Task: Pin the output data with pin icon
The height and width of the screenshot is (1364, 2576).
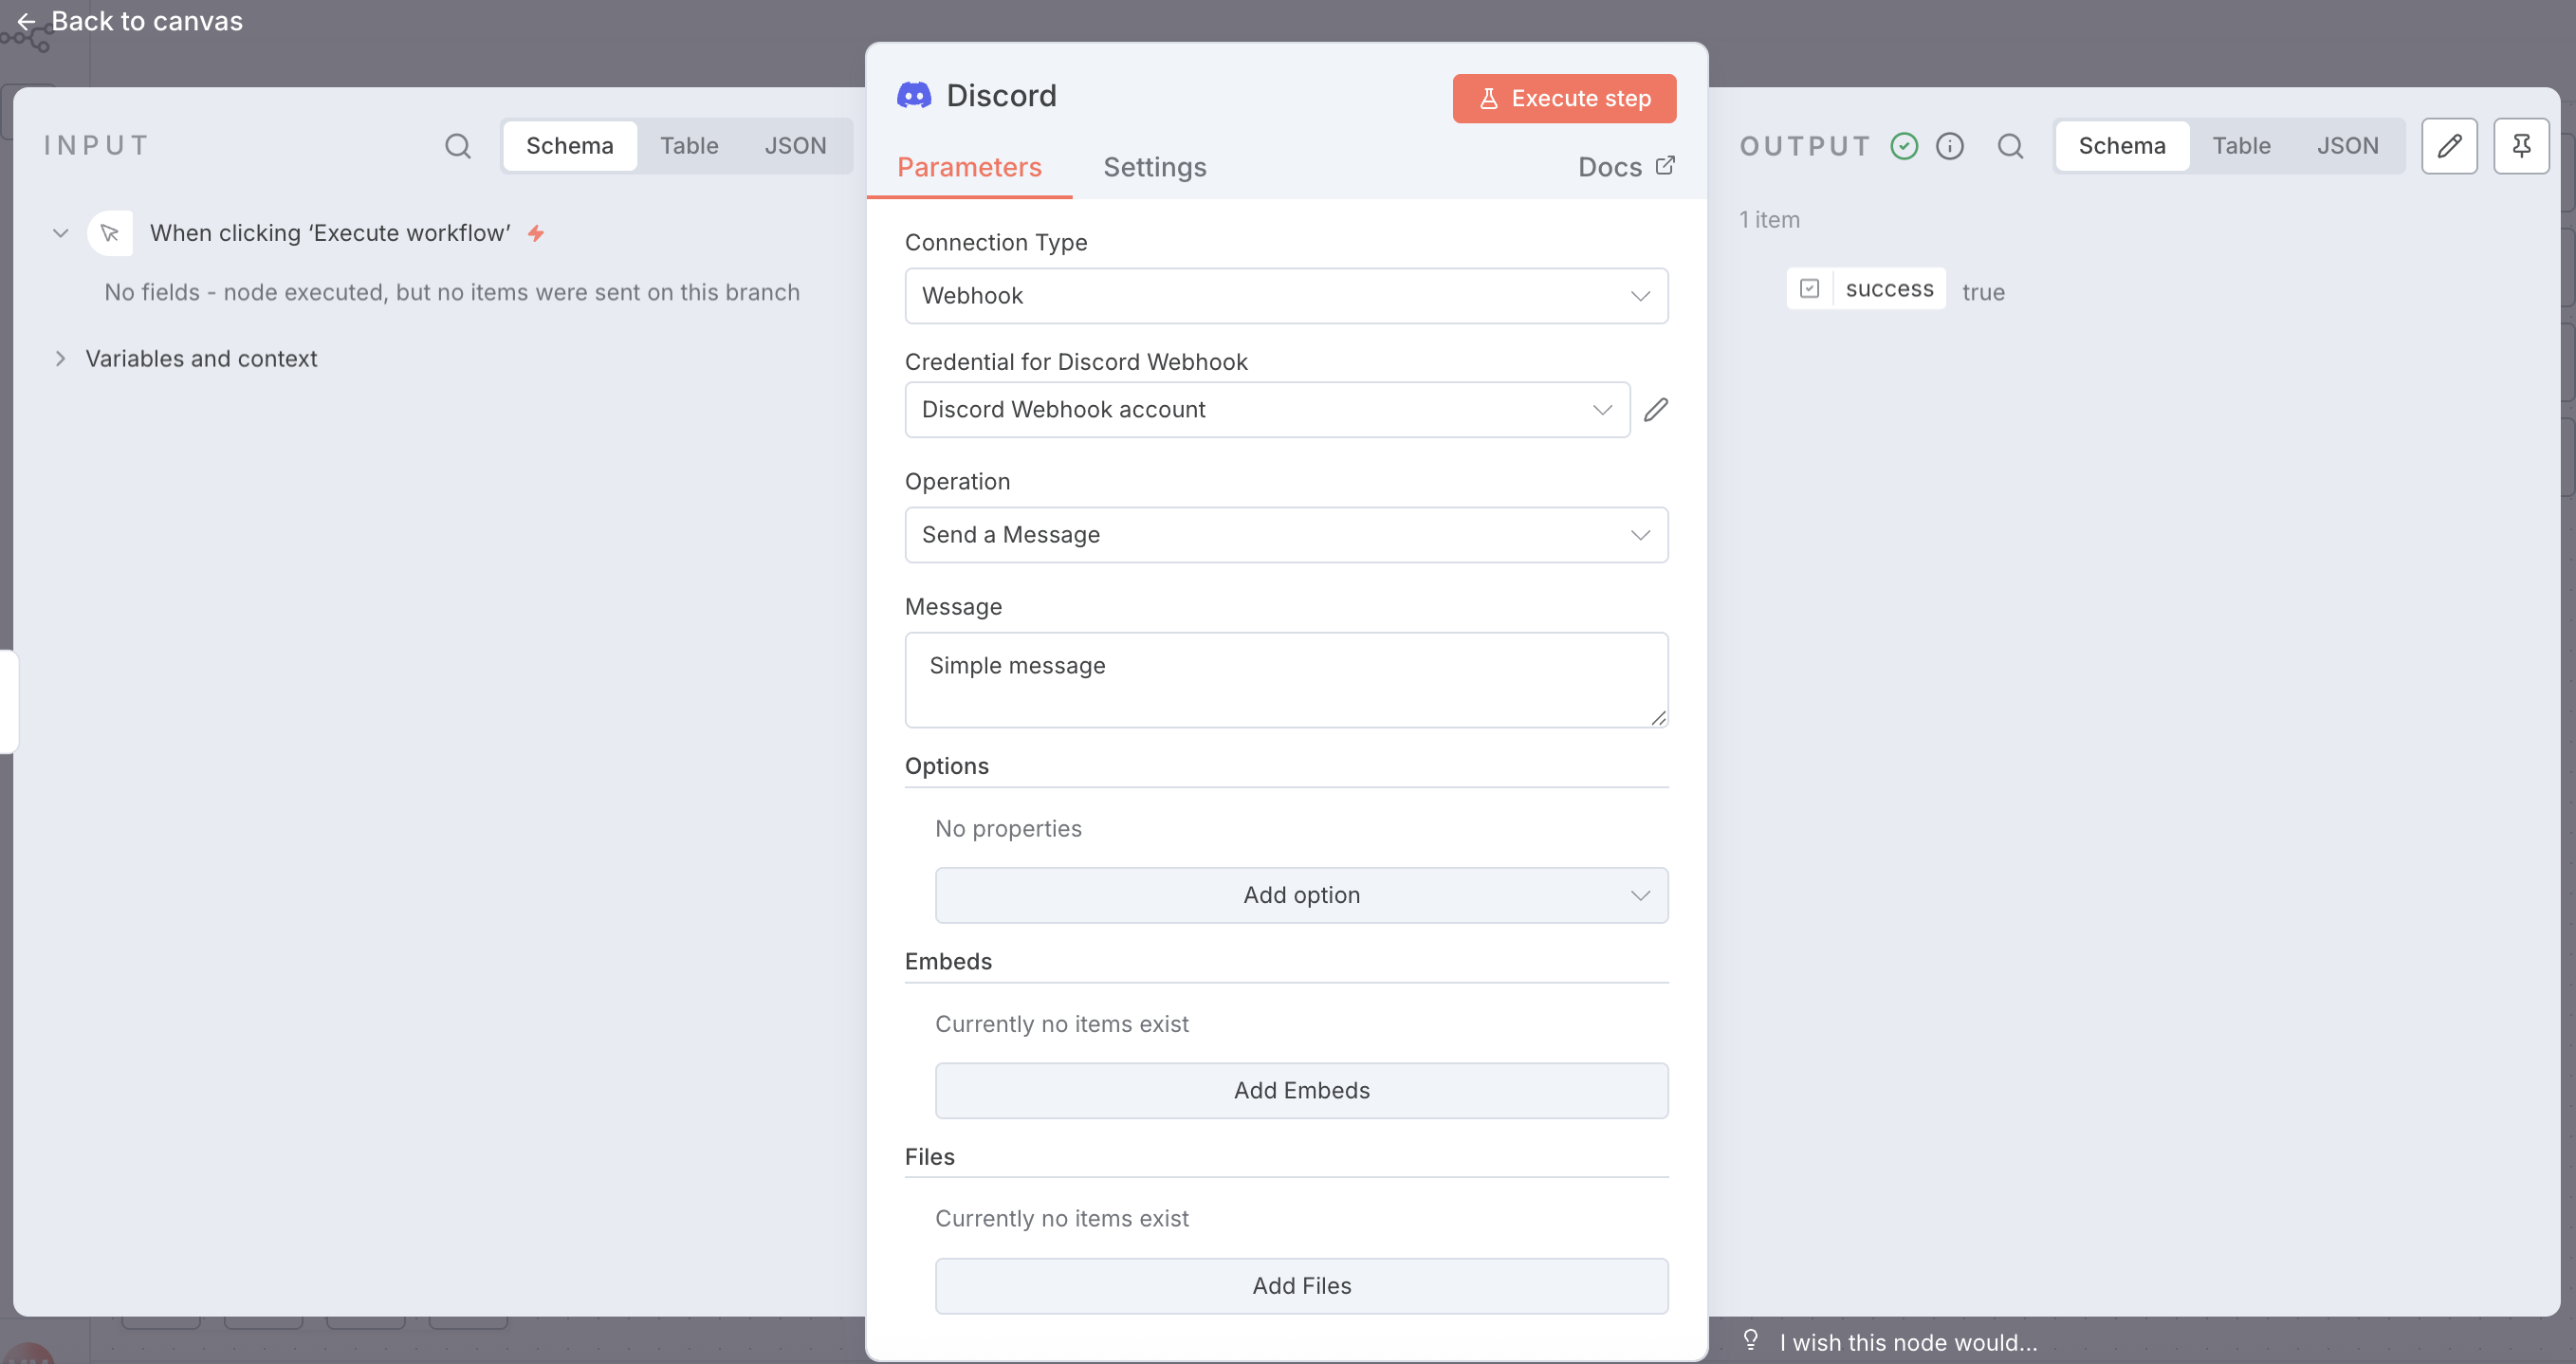Action: pyautogui.click(x=2521, y=146)
